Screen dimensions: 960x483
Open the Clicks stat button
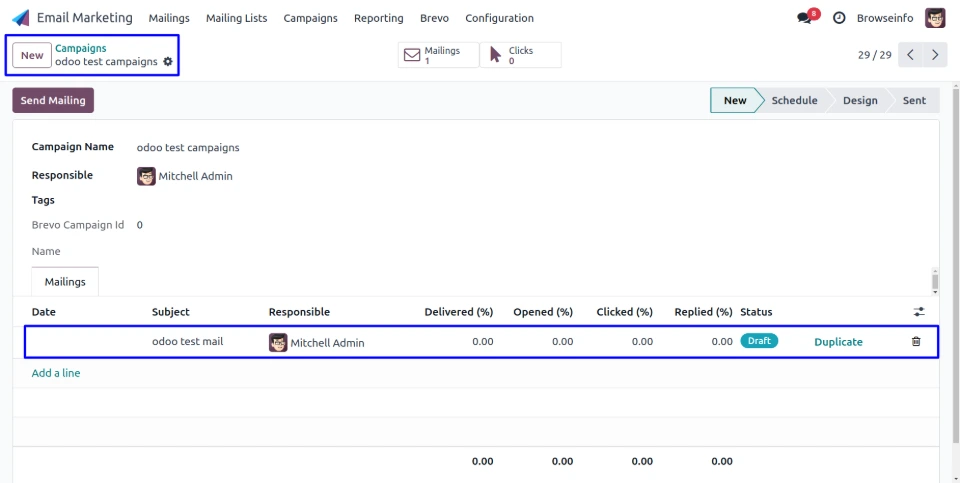click(x=520, y=55)
